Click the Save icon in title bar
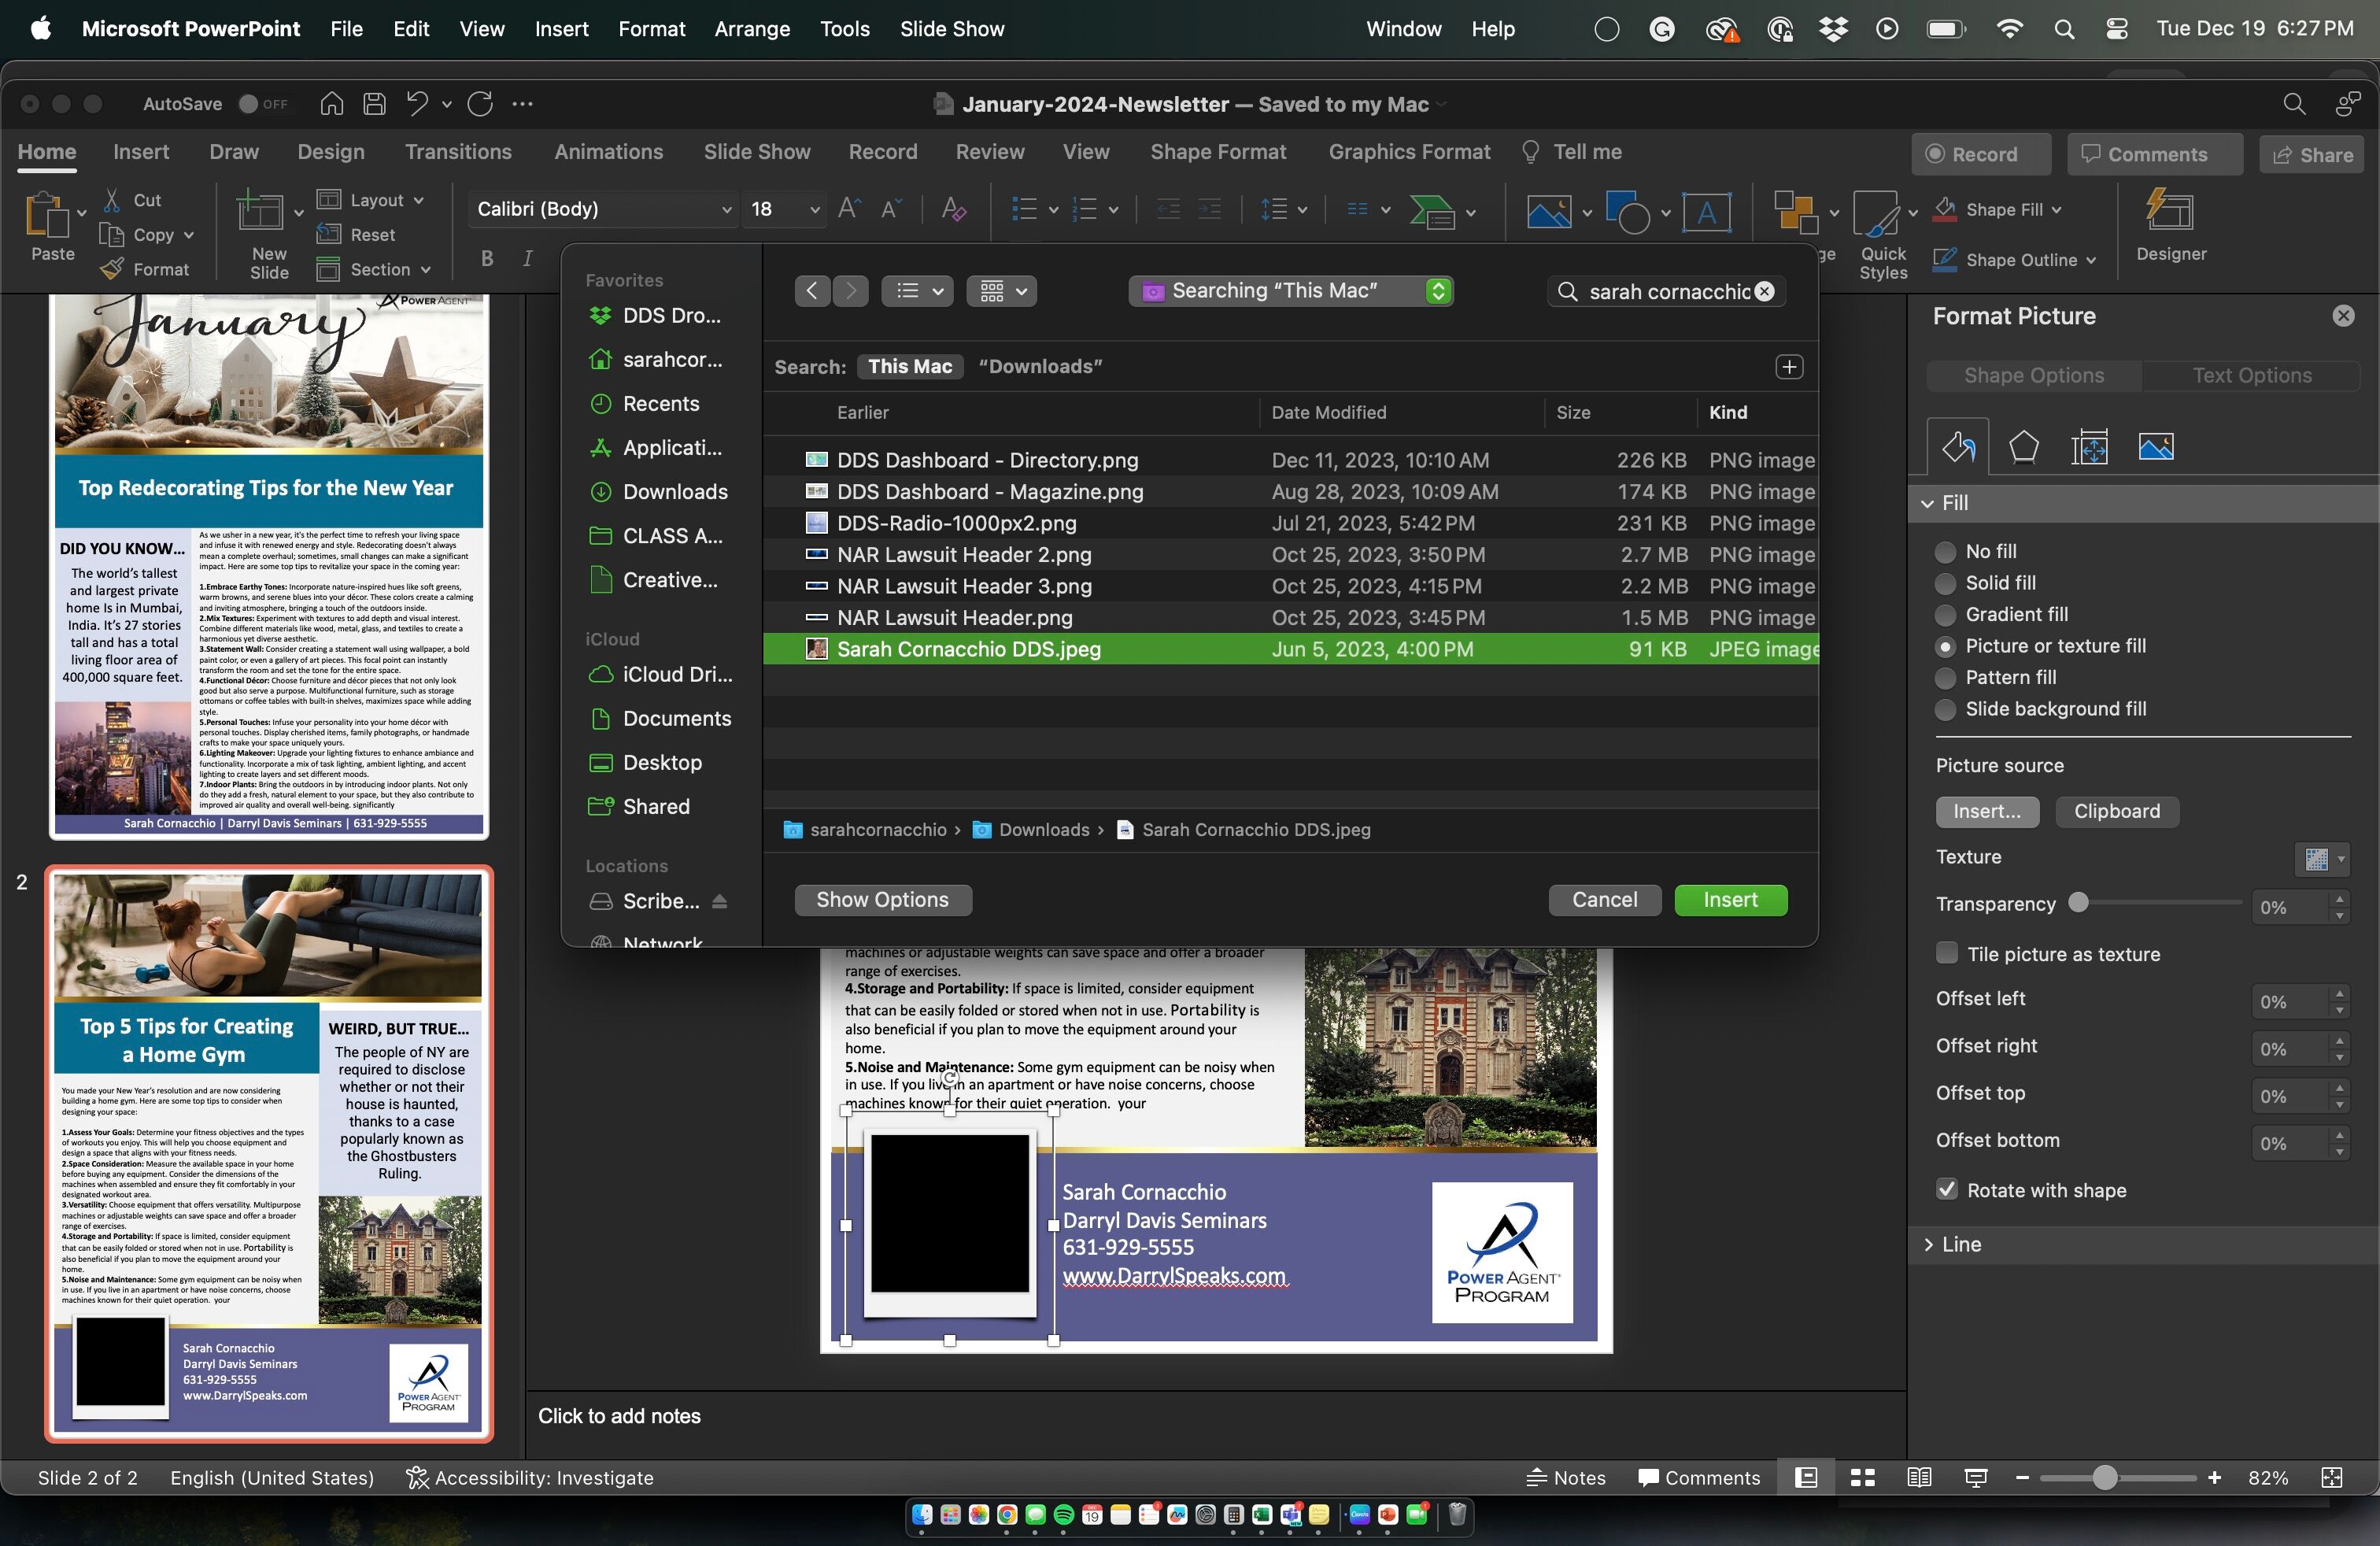Screen dimensions: 2380x1546 click(x=374, y=104)
